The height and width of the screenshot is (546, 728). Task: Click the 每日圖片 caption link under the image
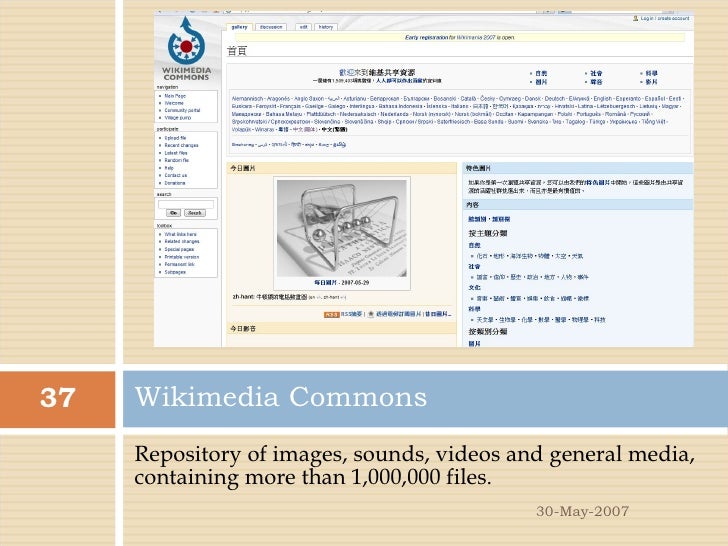tap(325, 282)
